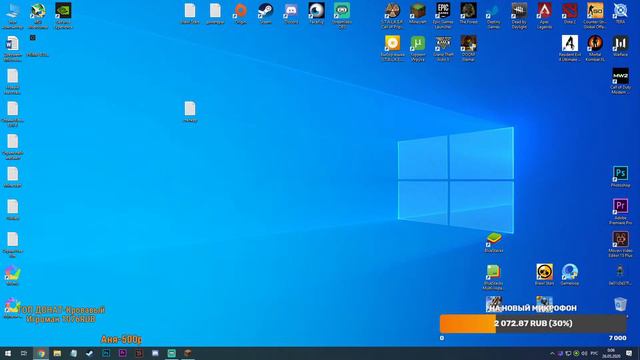The image size is (640, 360).
Task: Open the green uTorrent desktop icon
Action: 418,48
